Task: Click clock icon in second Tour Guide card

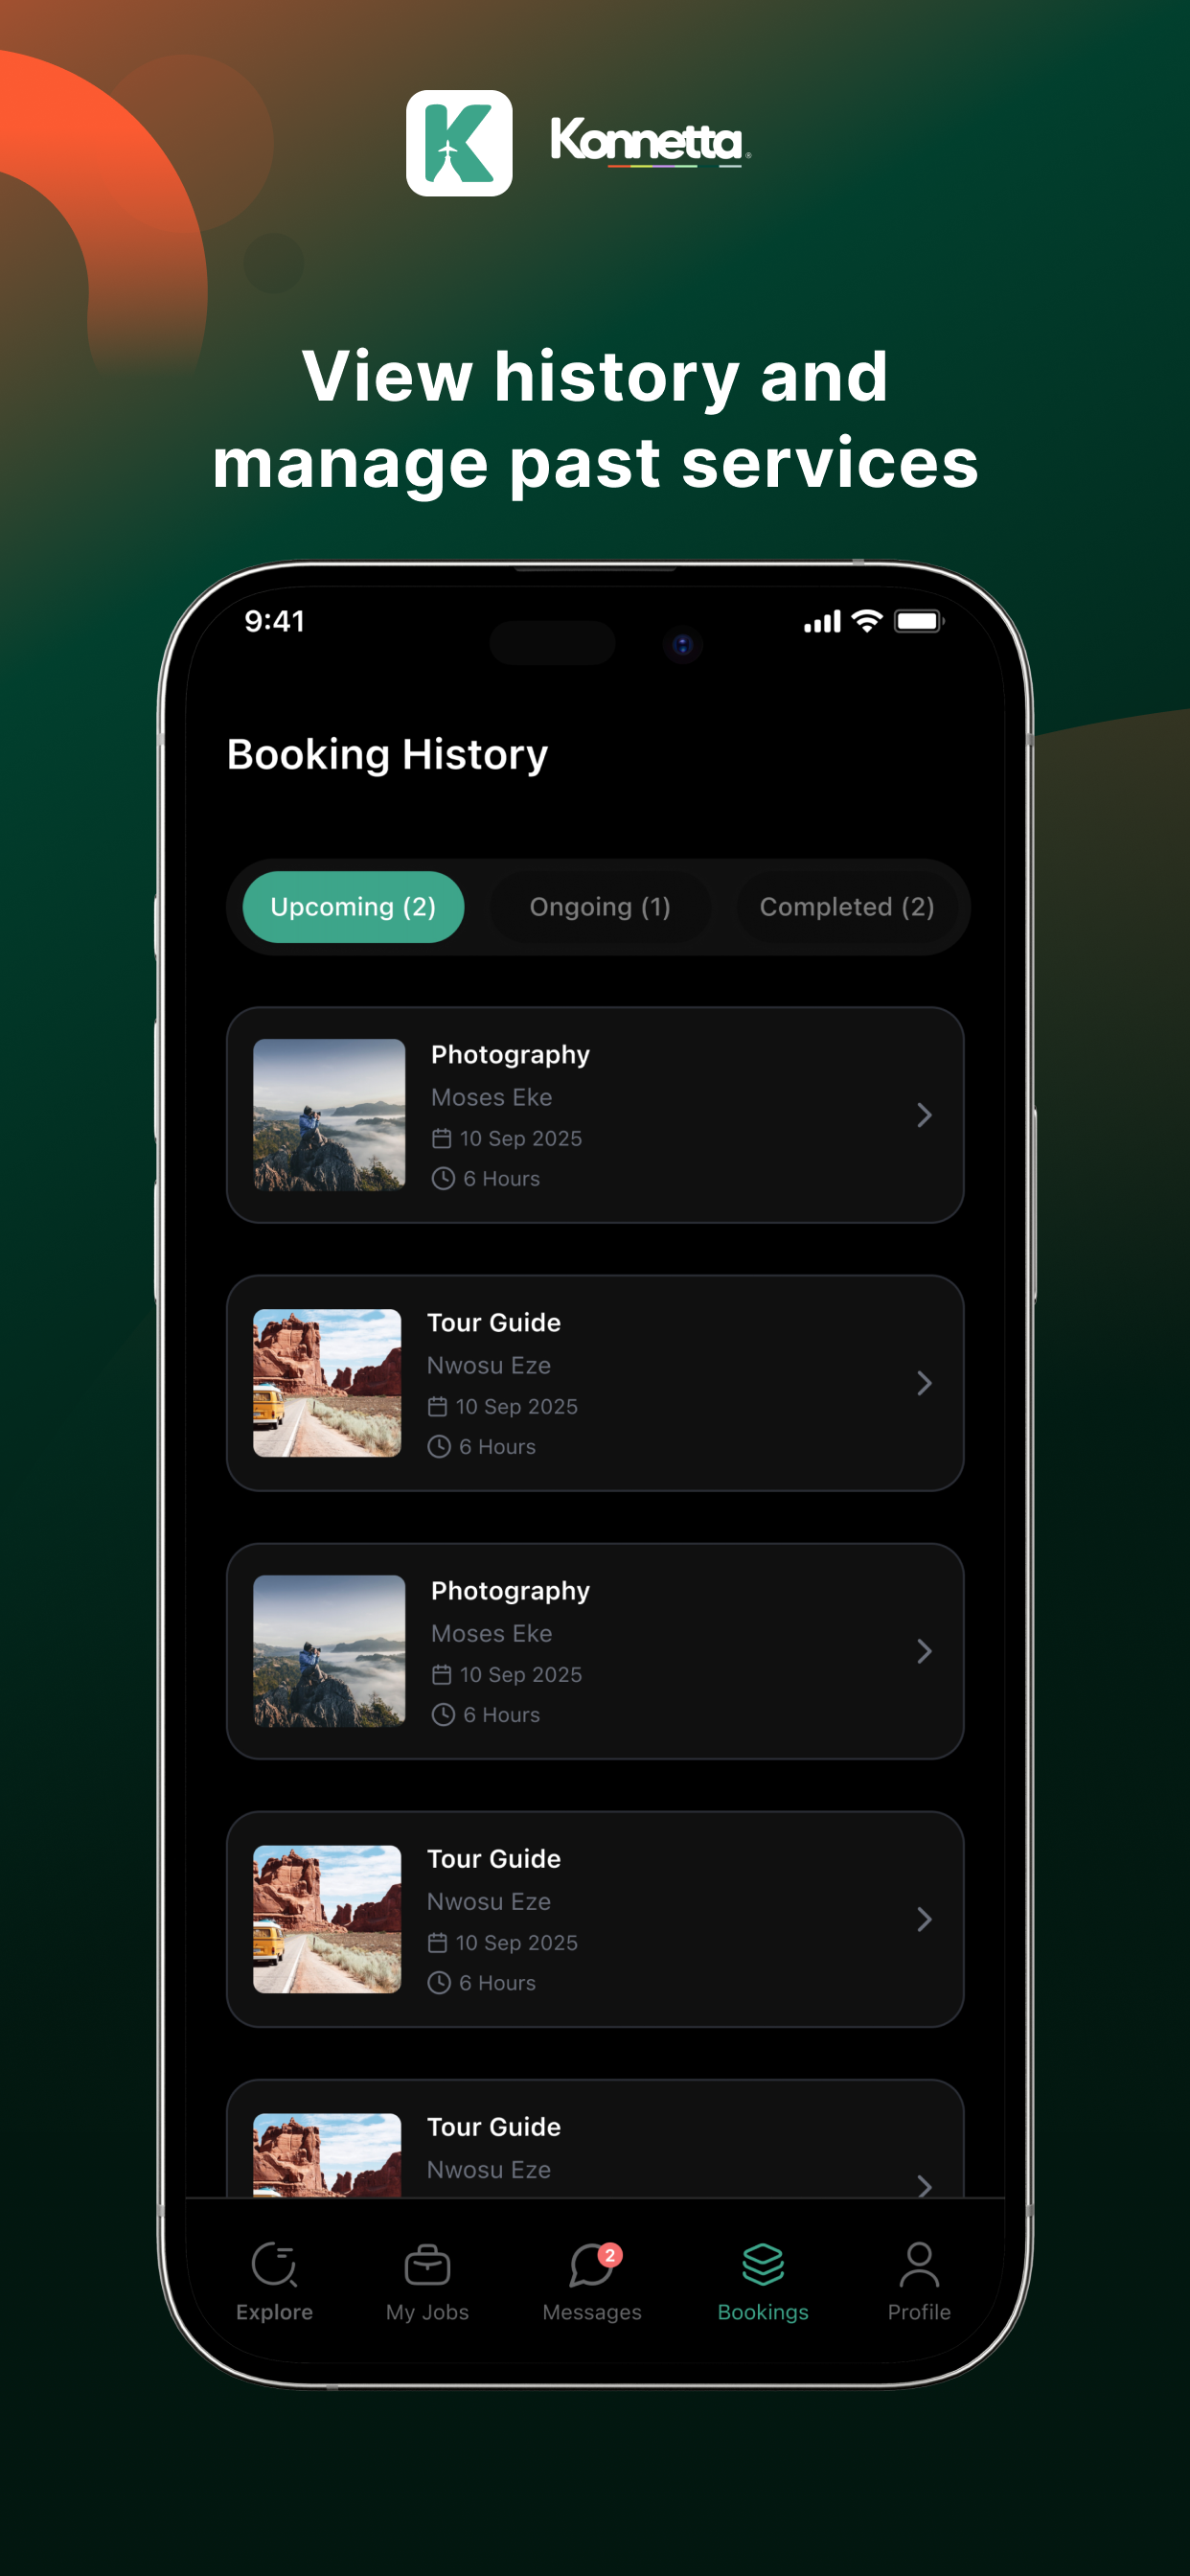Action: click(x=439, y=1983)
